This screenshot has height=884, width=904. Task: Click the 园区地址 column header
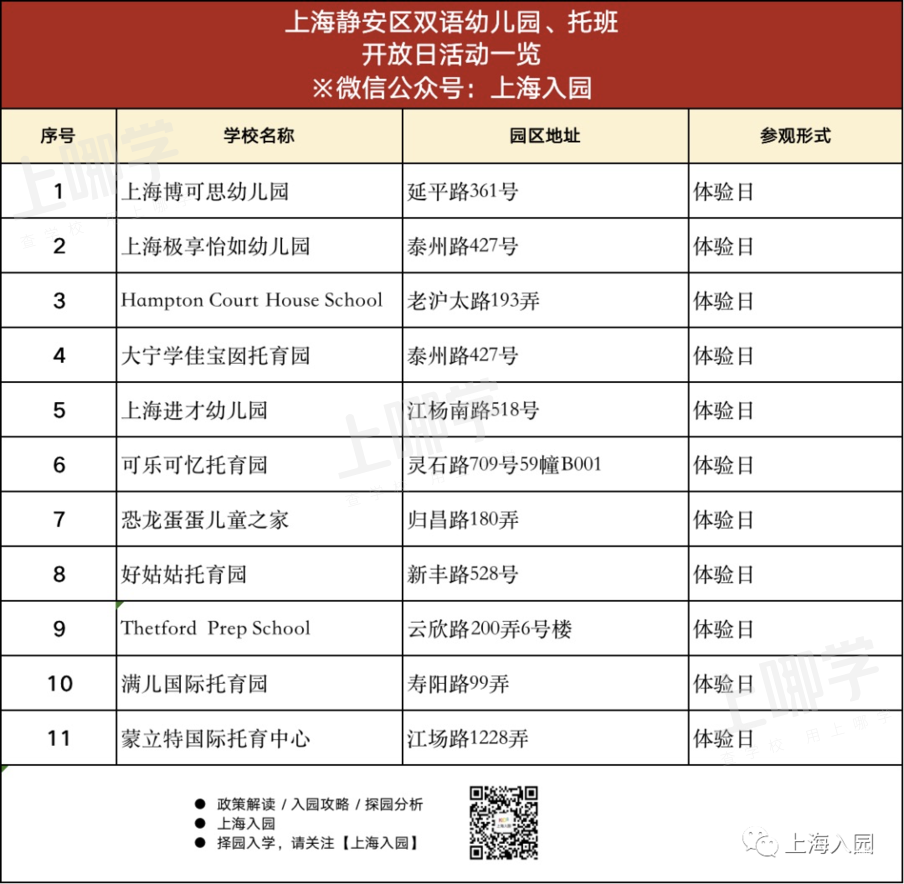tap(545, 136)
